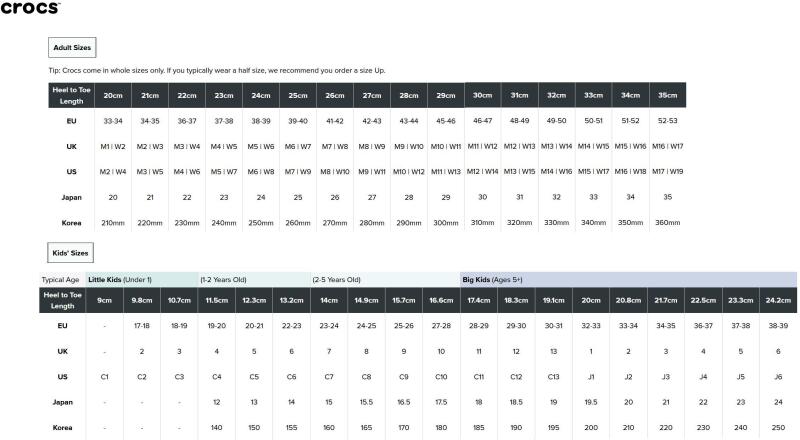Click the Korea row label in the kids table
The image size is (800, 440).
coord(62,428)
